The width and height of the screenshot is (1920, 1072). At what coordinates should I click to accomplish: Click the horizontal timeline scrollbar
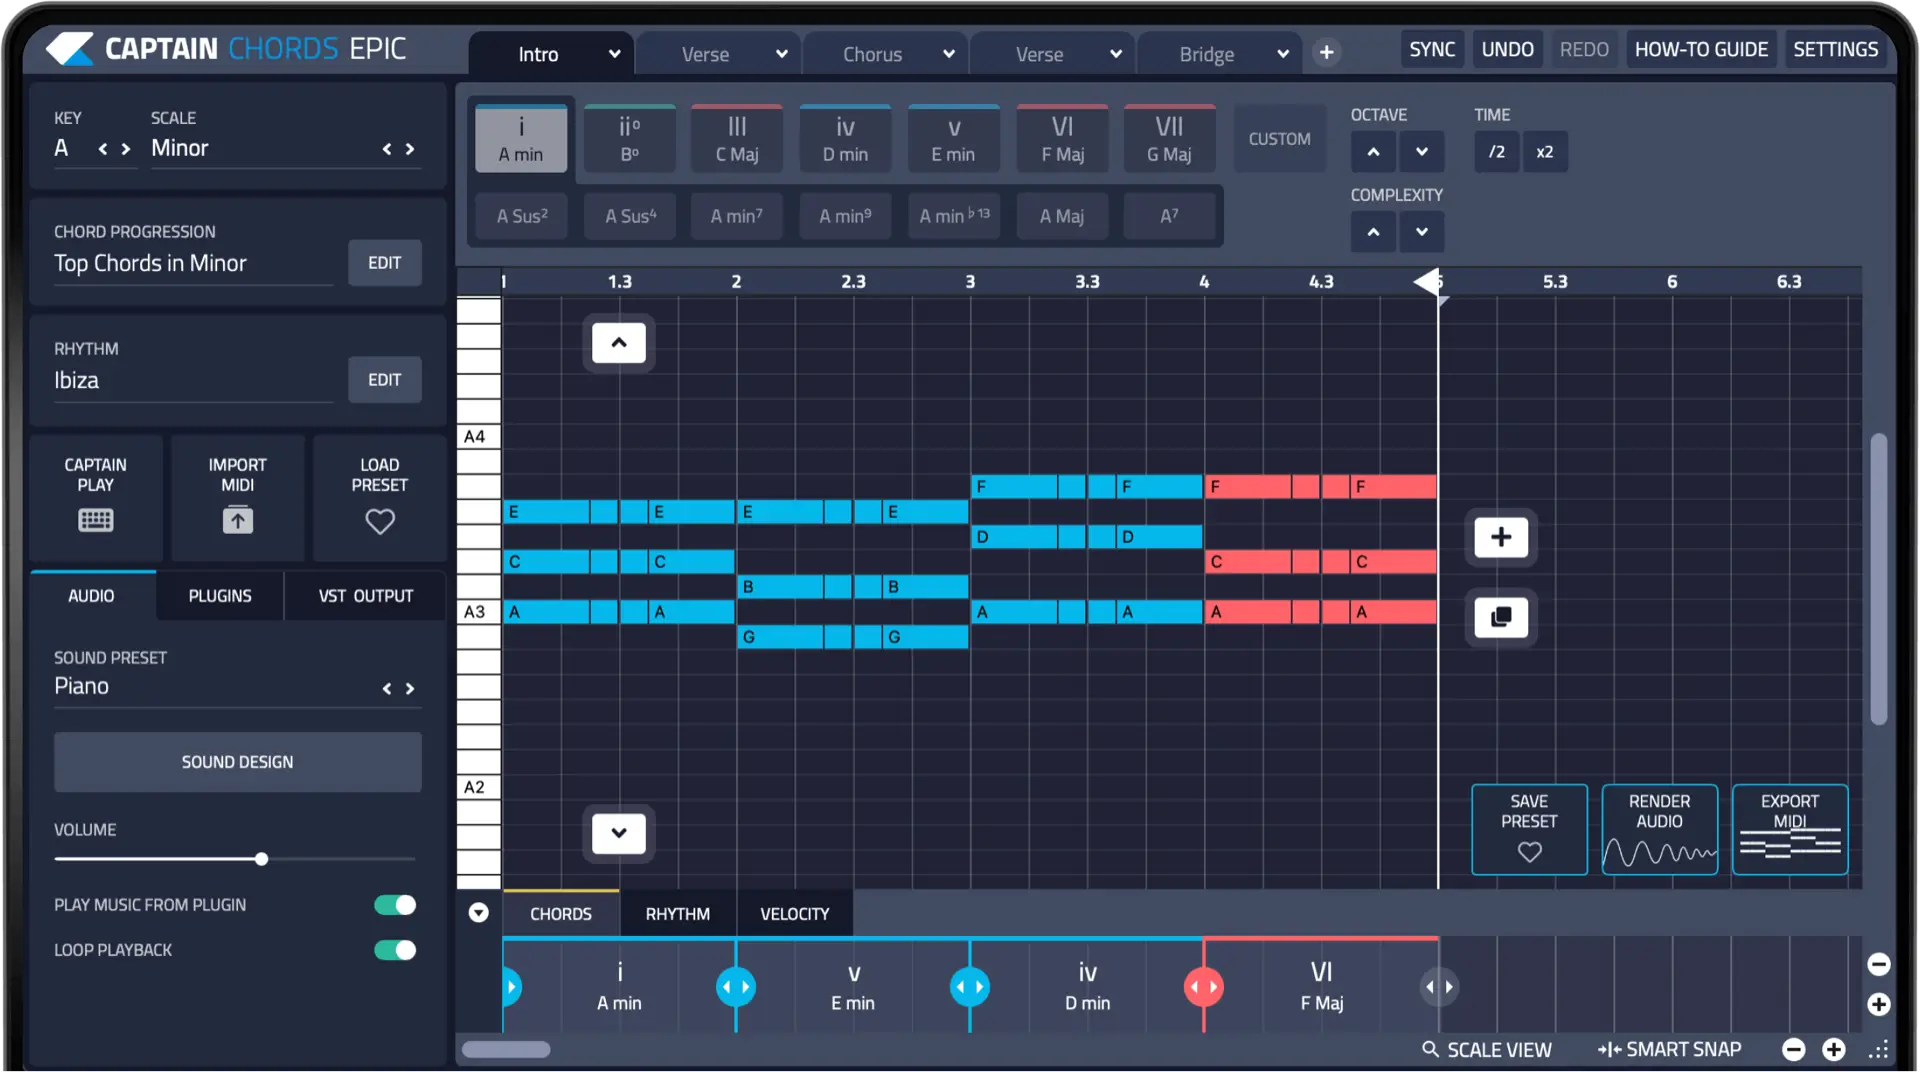click(506, 1049)
